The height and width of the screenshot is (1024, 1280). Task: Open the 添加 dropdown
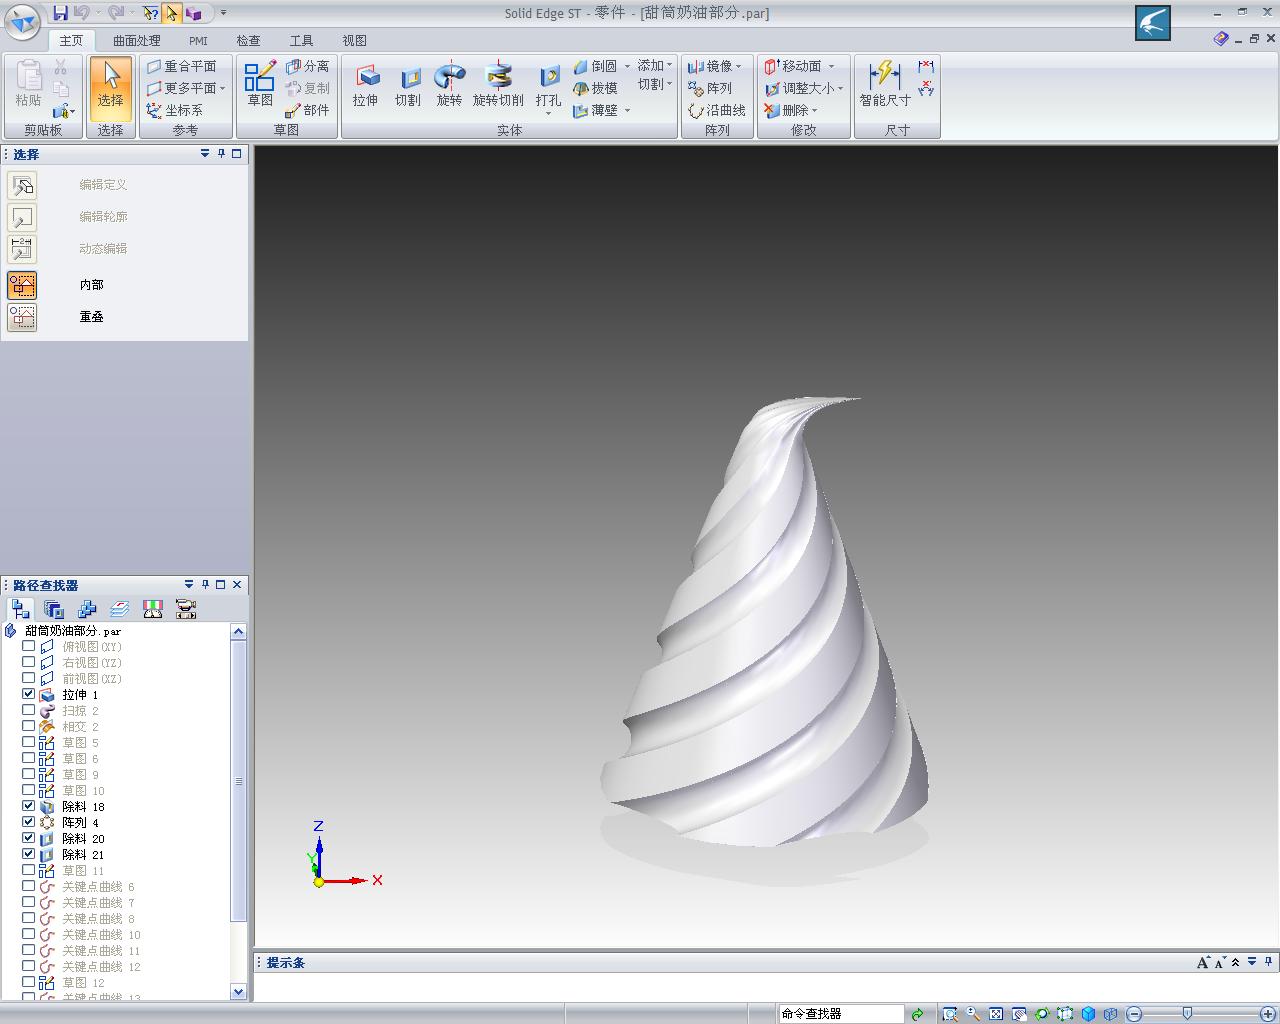pos(655,66)
